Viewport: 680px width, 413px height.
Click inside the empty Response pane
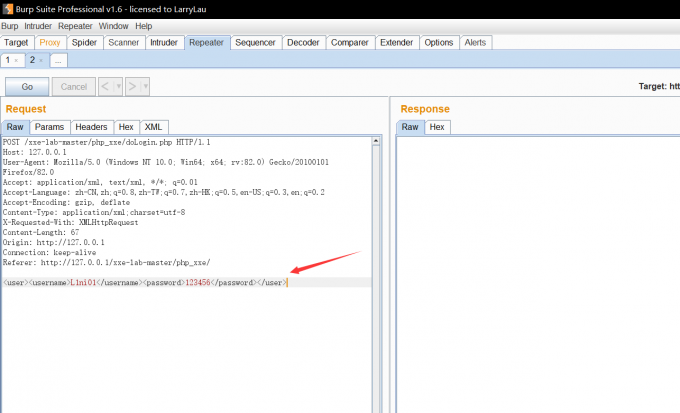pyautogui.click(x=538, y=273)
